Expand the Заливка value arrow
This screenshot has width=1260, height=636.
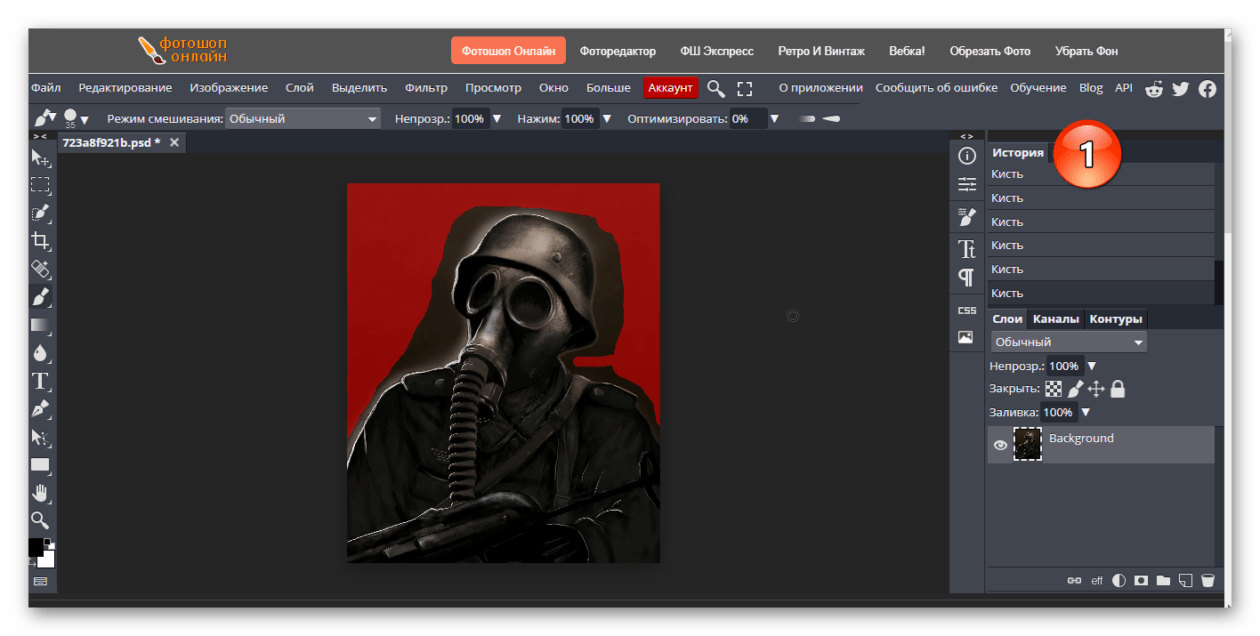pyautogui.click(x=1085, y=412)
